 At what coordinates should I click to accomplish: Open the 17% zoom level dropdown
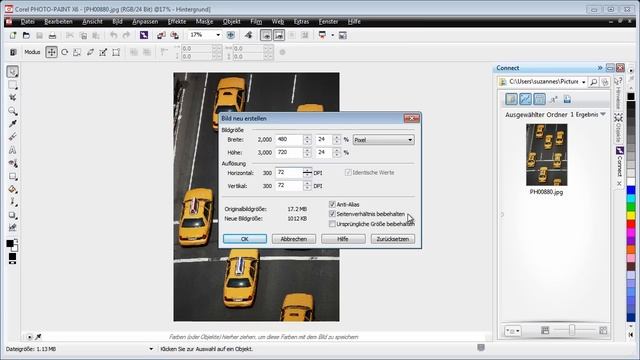tap(218, 36)
